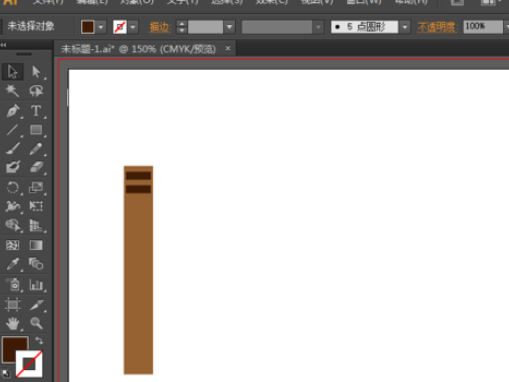Viewport: 509px width, 382px height.
Task: Choose the Blob Brush tool
Action: pyautogui.click(x=13, y=167)
